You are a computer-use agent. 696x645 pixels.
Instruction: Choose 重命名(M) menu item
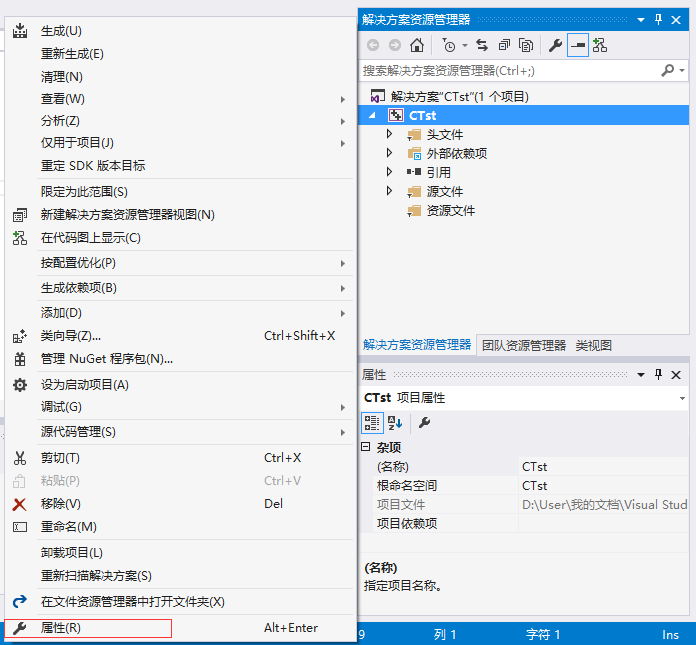[x=180, y=527]
